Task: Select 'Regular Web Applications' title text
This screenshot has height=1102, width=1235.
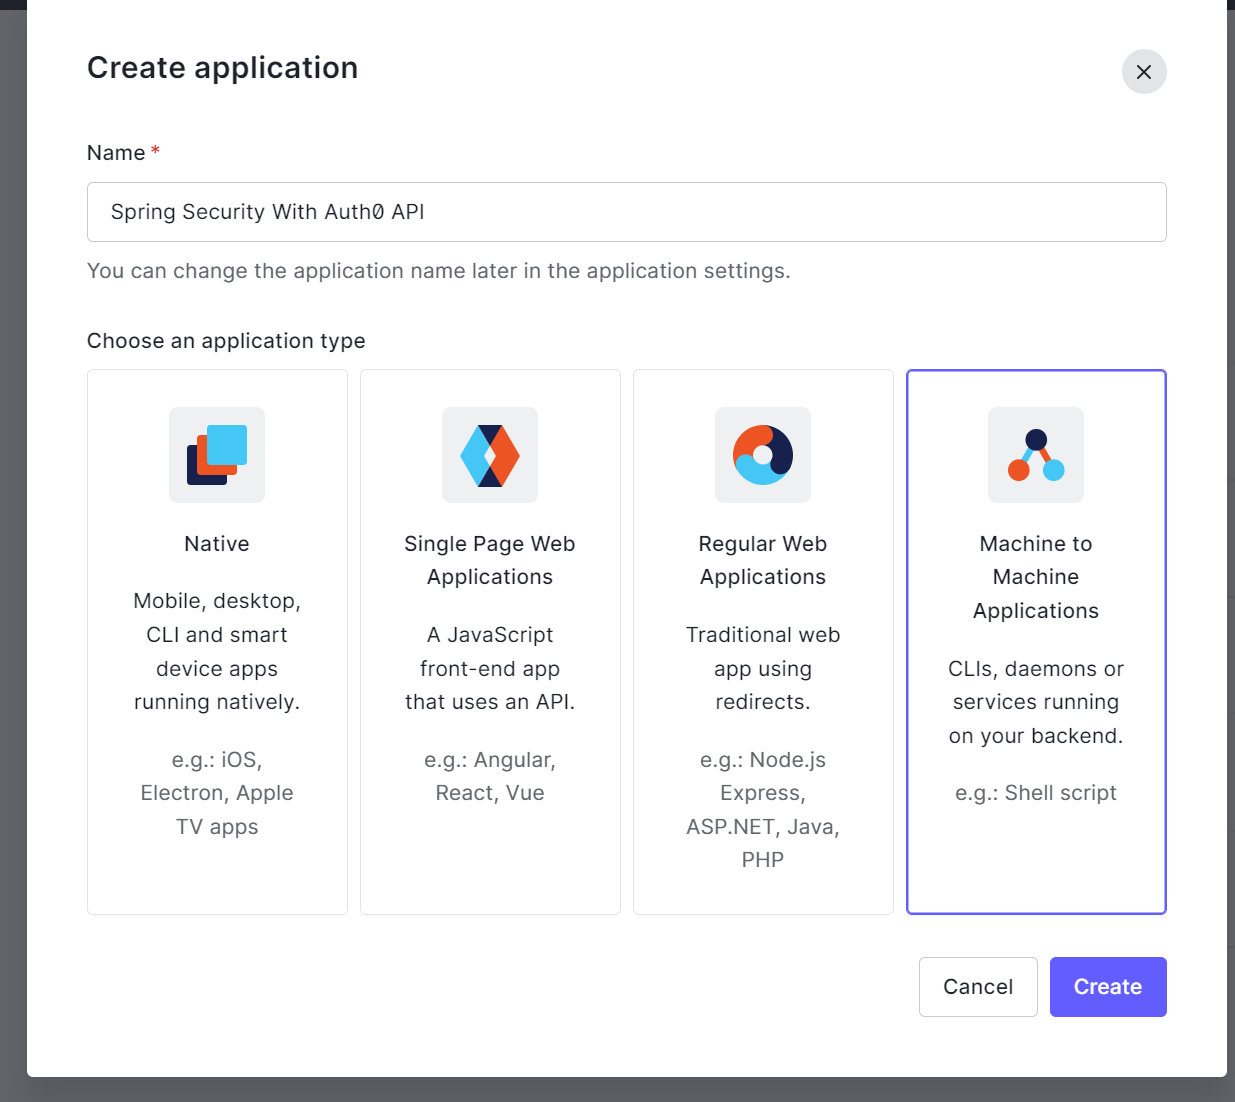Action: click(763, 560)
